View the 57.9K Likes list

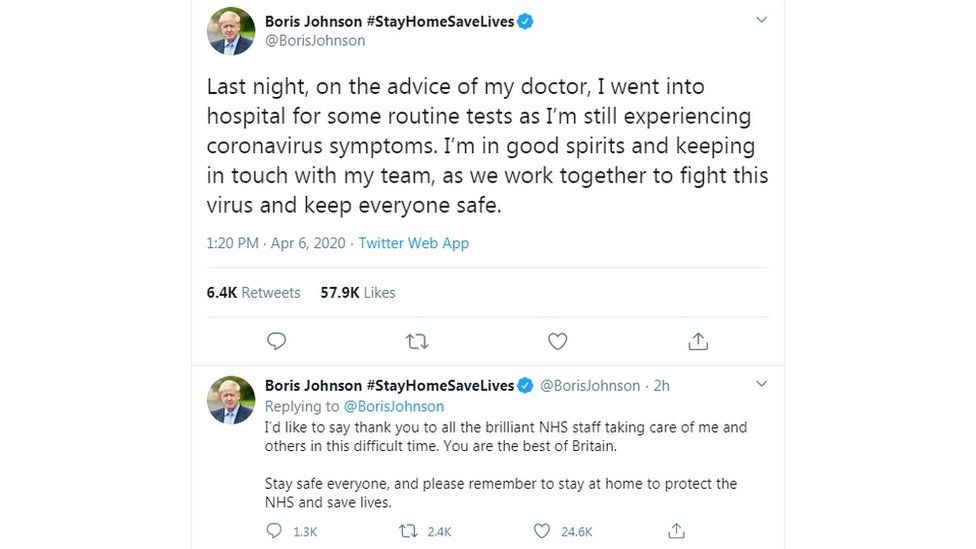coord(358,293)
